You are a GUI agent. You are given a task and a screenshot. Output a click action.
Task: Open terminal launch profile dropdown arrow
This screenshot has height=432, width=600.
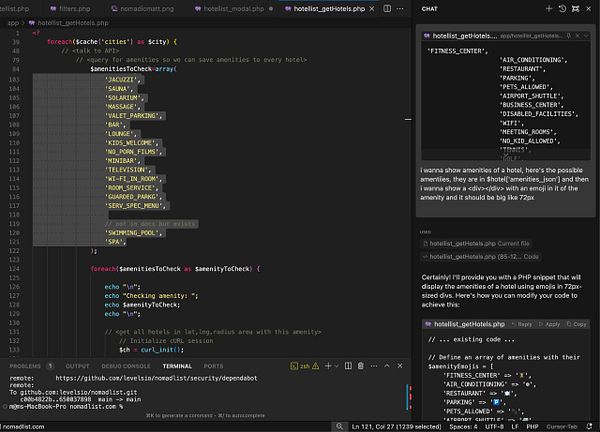coord(336,366)
